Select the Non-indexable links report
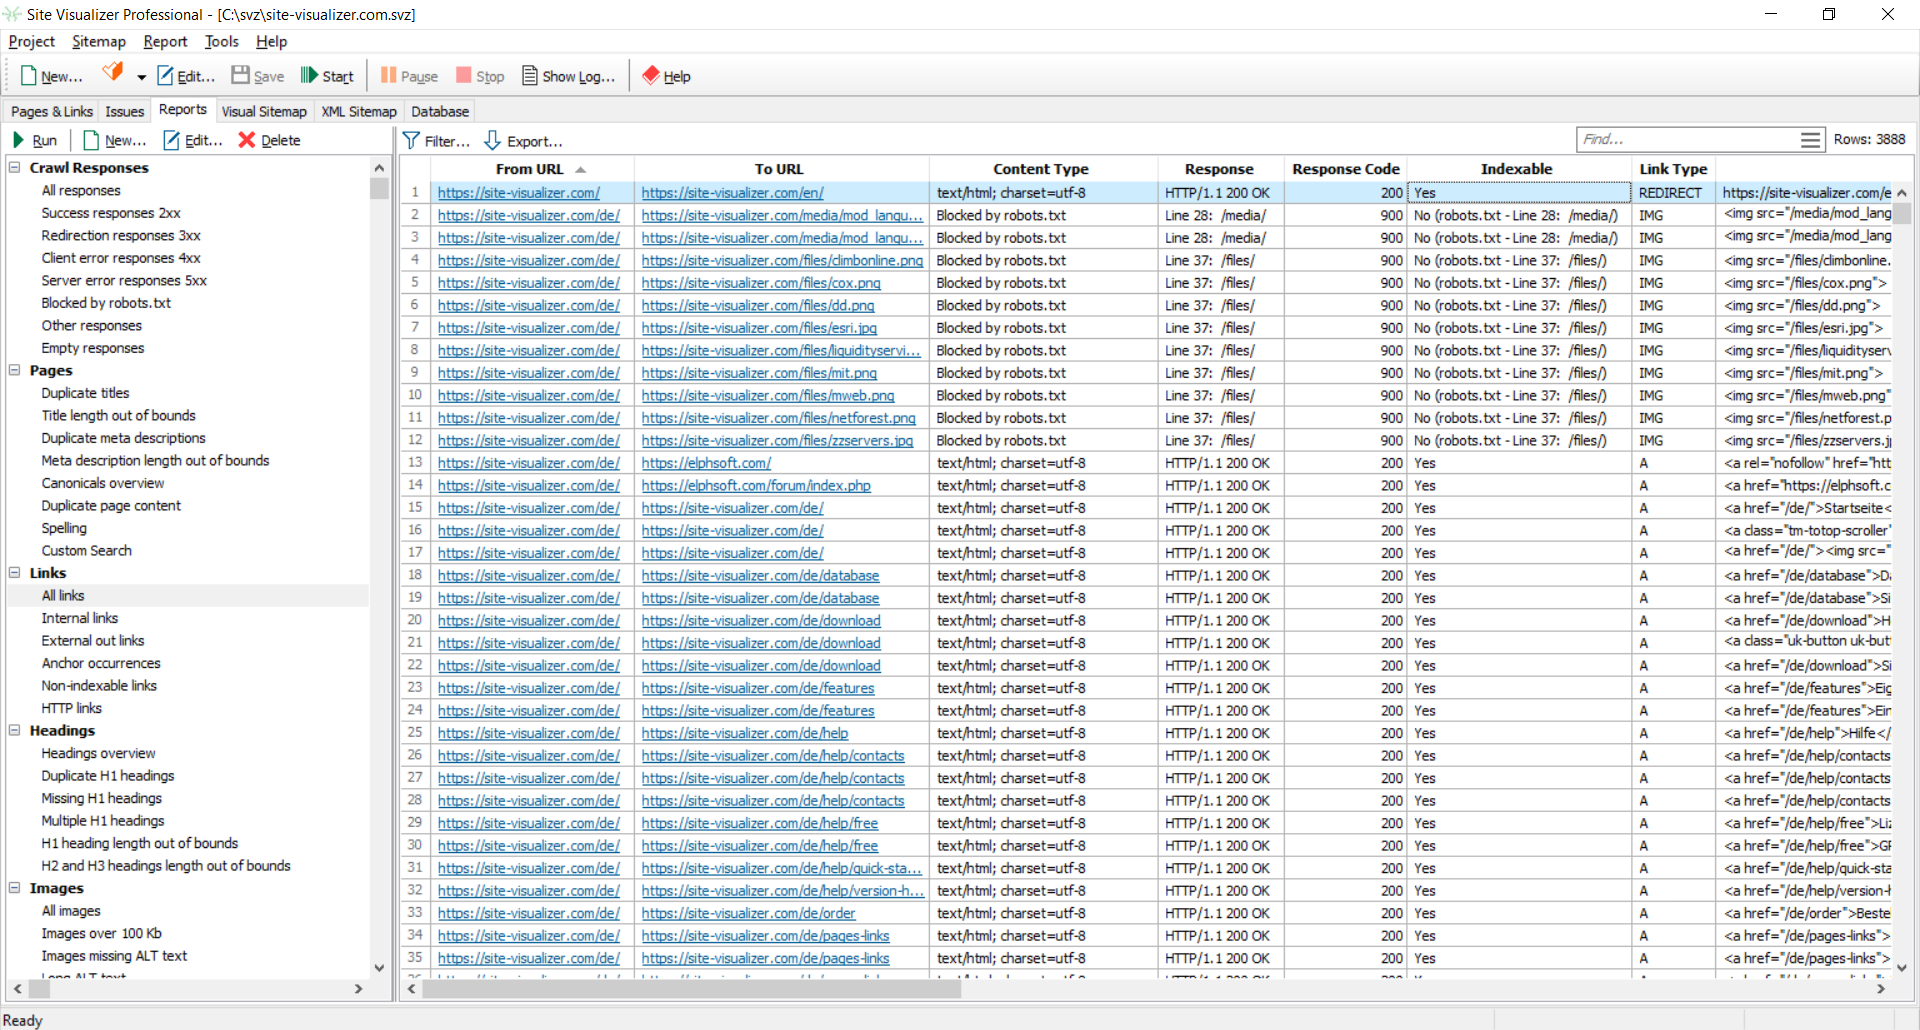Screen dimensions: 1920x1030 [99, 686]
